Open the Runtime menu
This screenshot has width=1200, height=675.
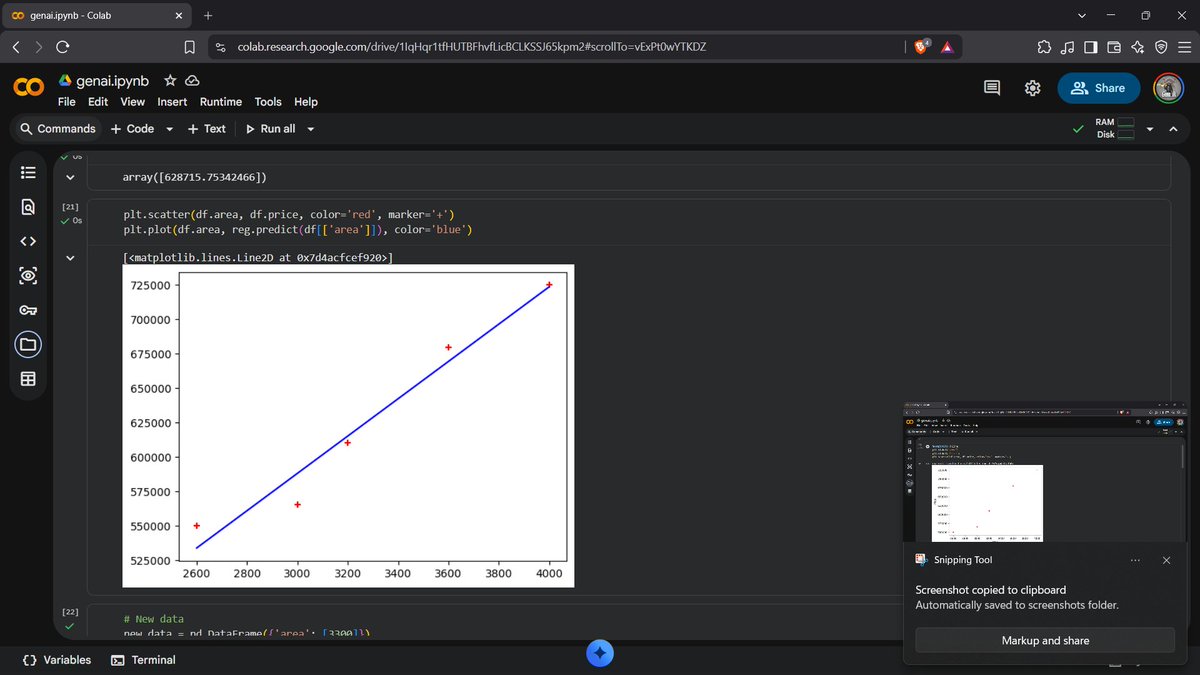[221, 102]
